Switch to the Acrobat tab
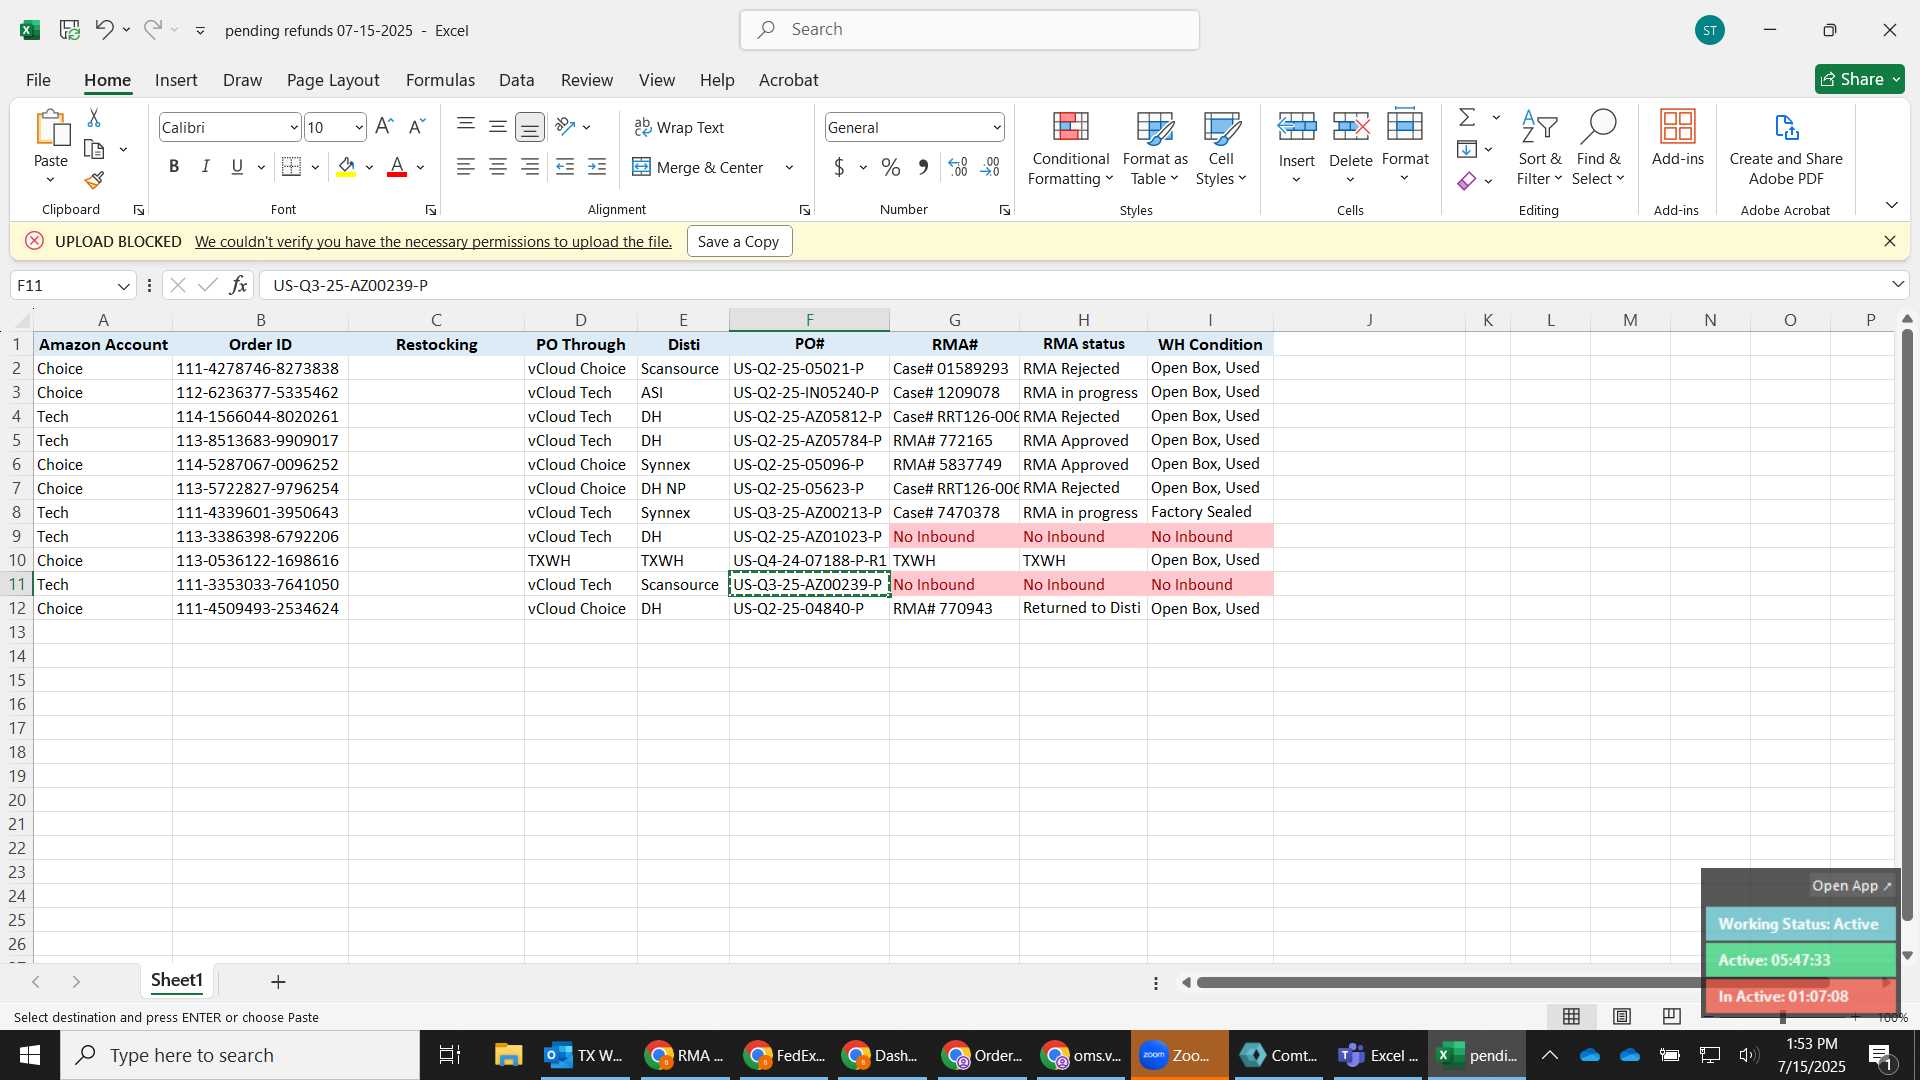This screenshot has height=1080, width=1920. point(788,80)
